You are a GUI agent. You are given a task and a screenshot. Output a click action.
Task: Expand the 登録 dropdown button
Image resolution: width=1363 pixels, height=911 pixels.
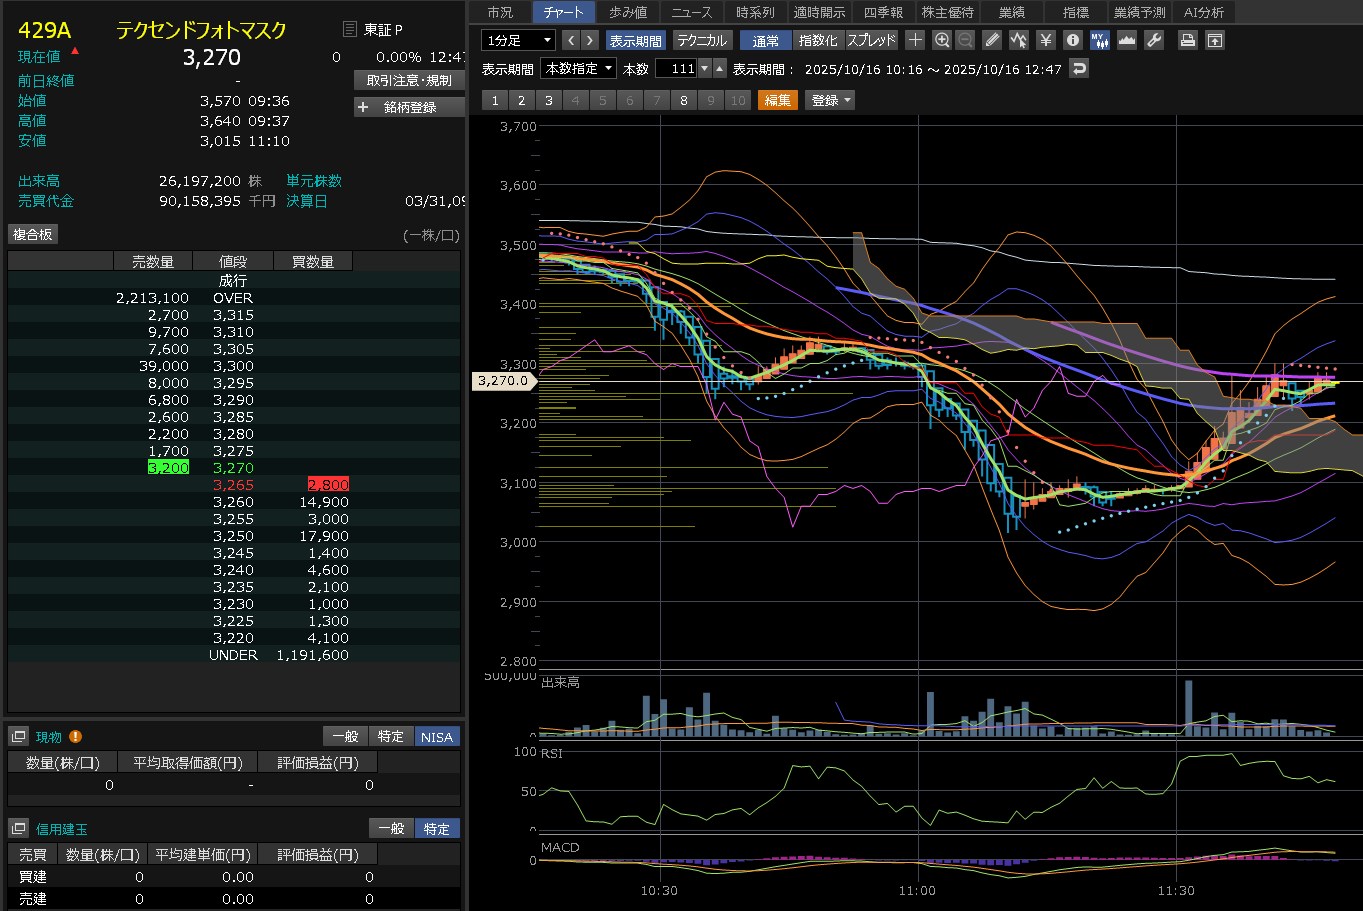point(831,100)
